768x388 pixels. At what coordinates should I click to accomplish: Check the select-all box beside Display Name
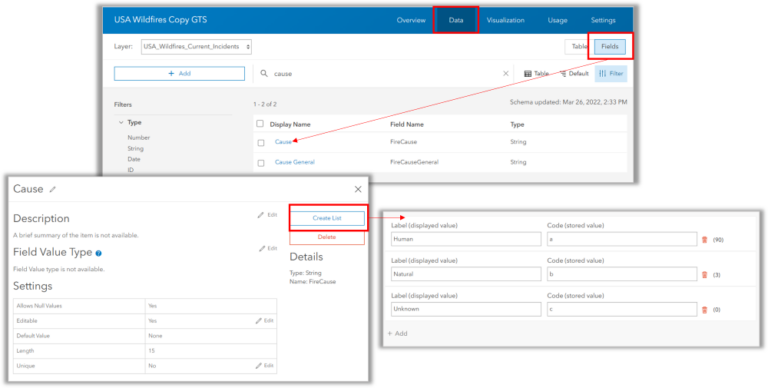[260, 124]
